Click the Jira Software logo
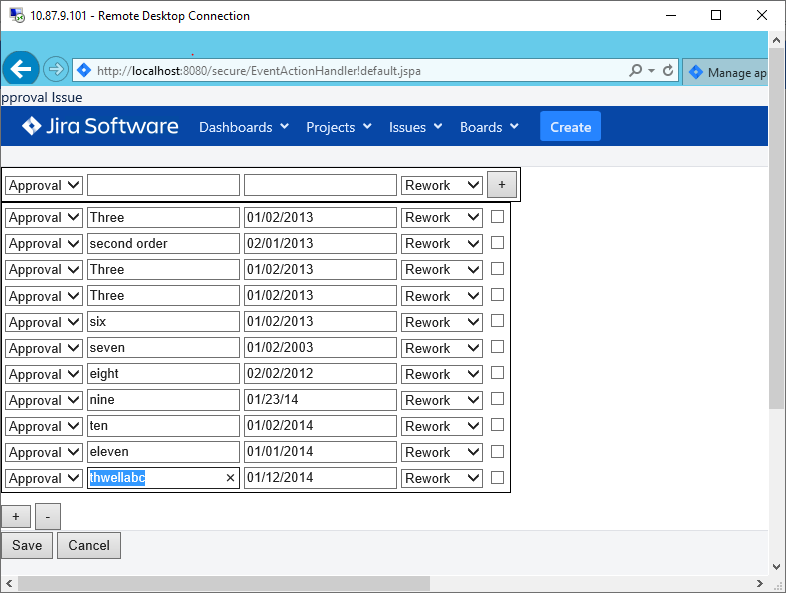 coord(100,126)
